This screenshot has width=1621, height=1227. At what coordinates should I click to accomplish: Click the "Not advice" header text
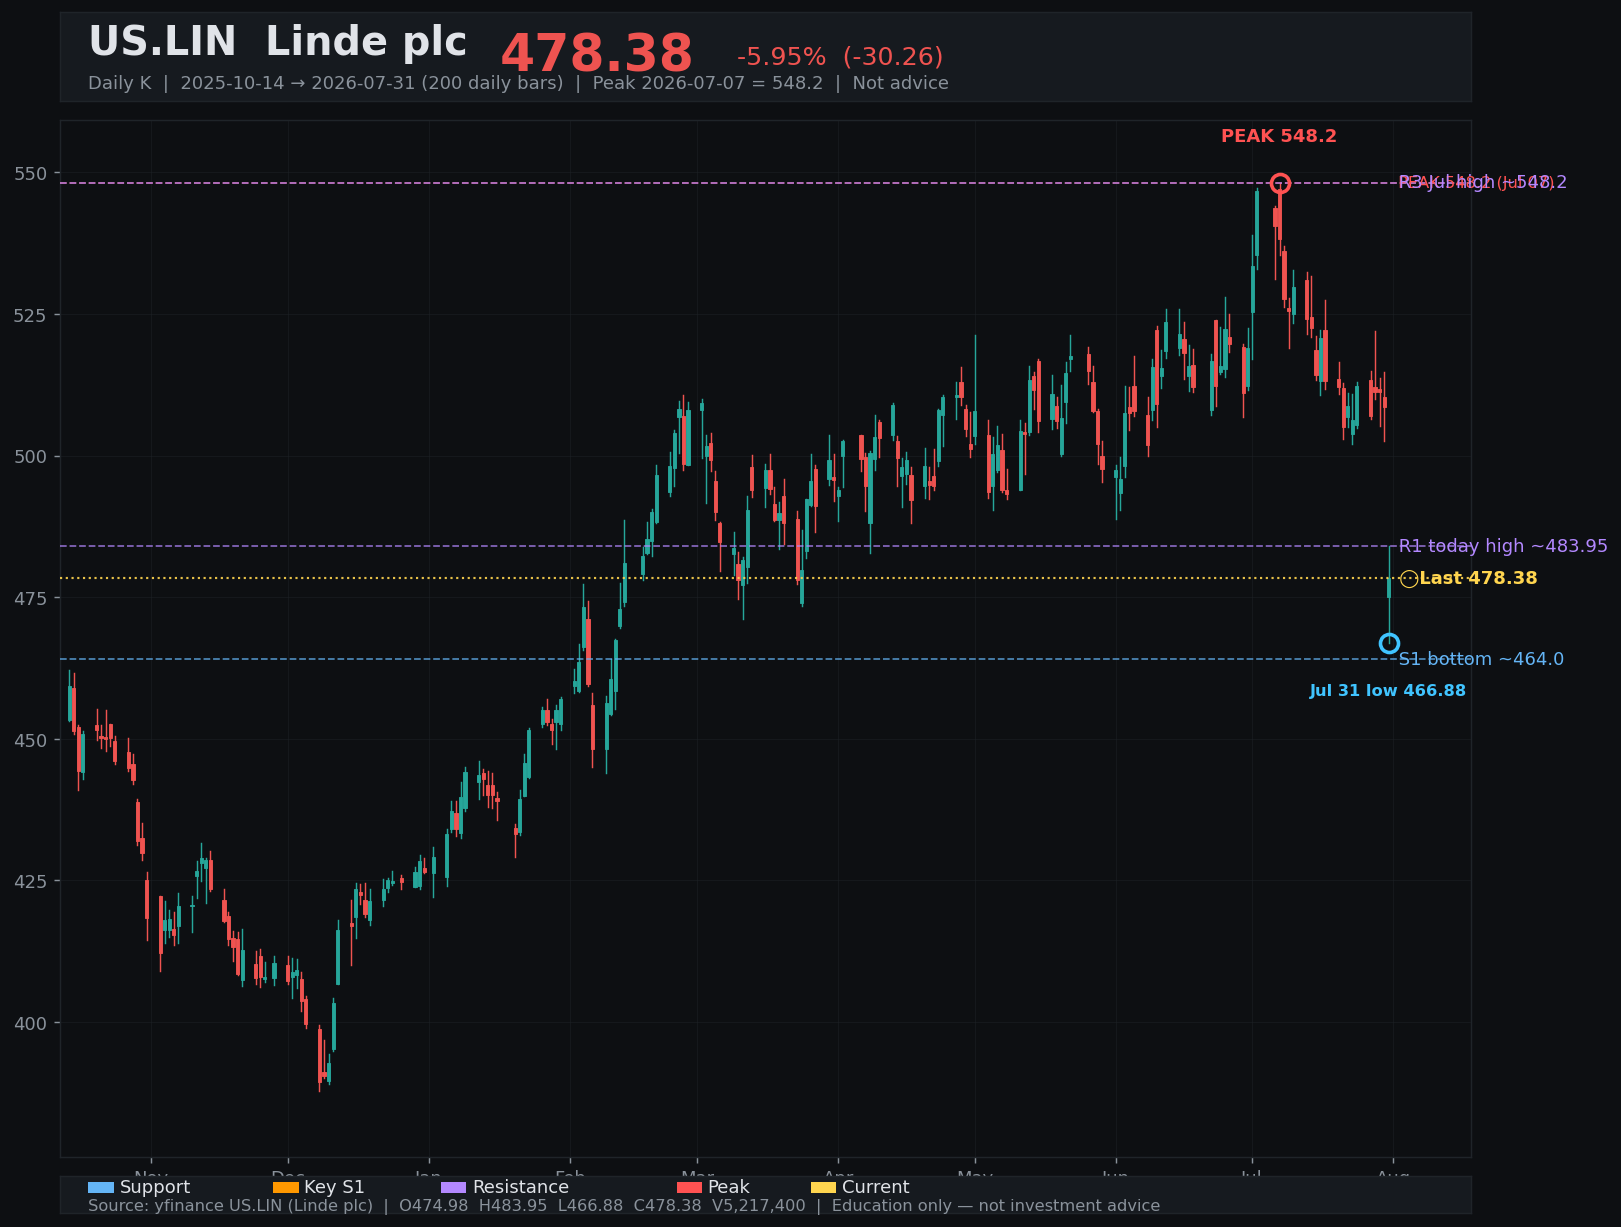(900, 83)
